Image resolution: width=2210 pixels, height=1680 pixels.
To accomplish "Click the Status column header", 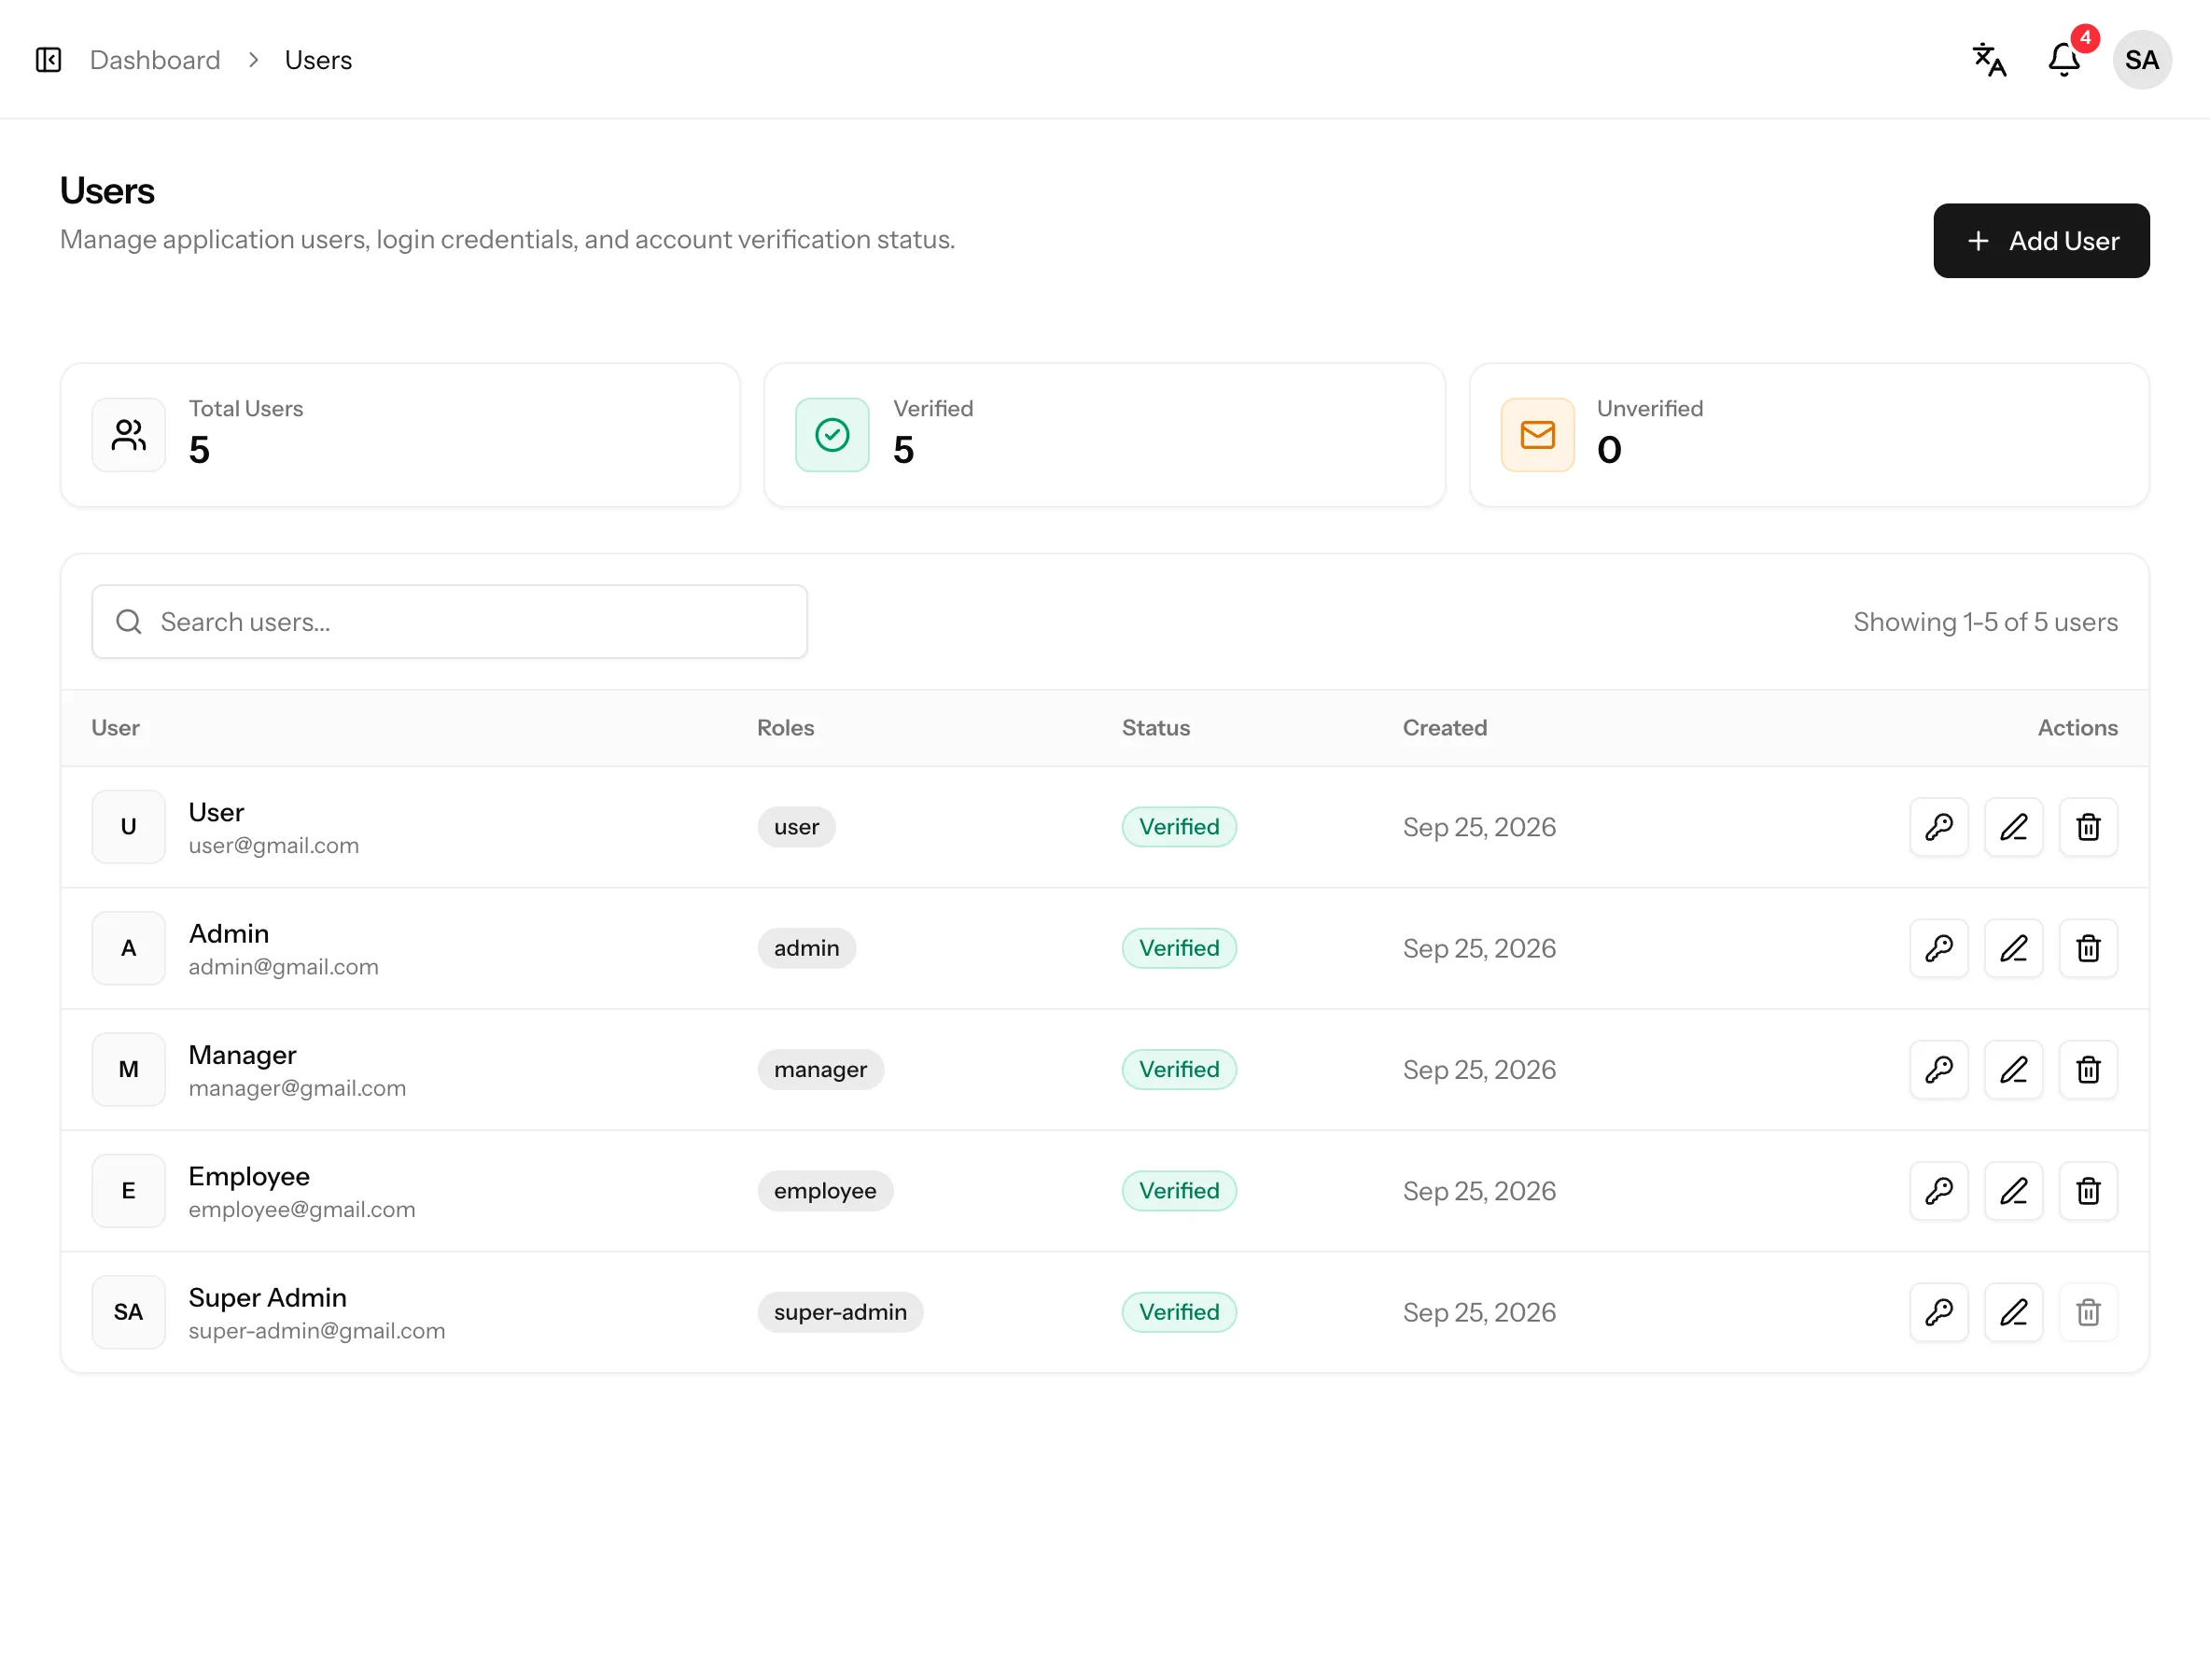I will click(x=1155, y=728).
